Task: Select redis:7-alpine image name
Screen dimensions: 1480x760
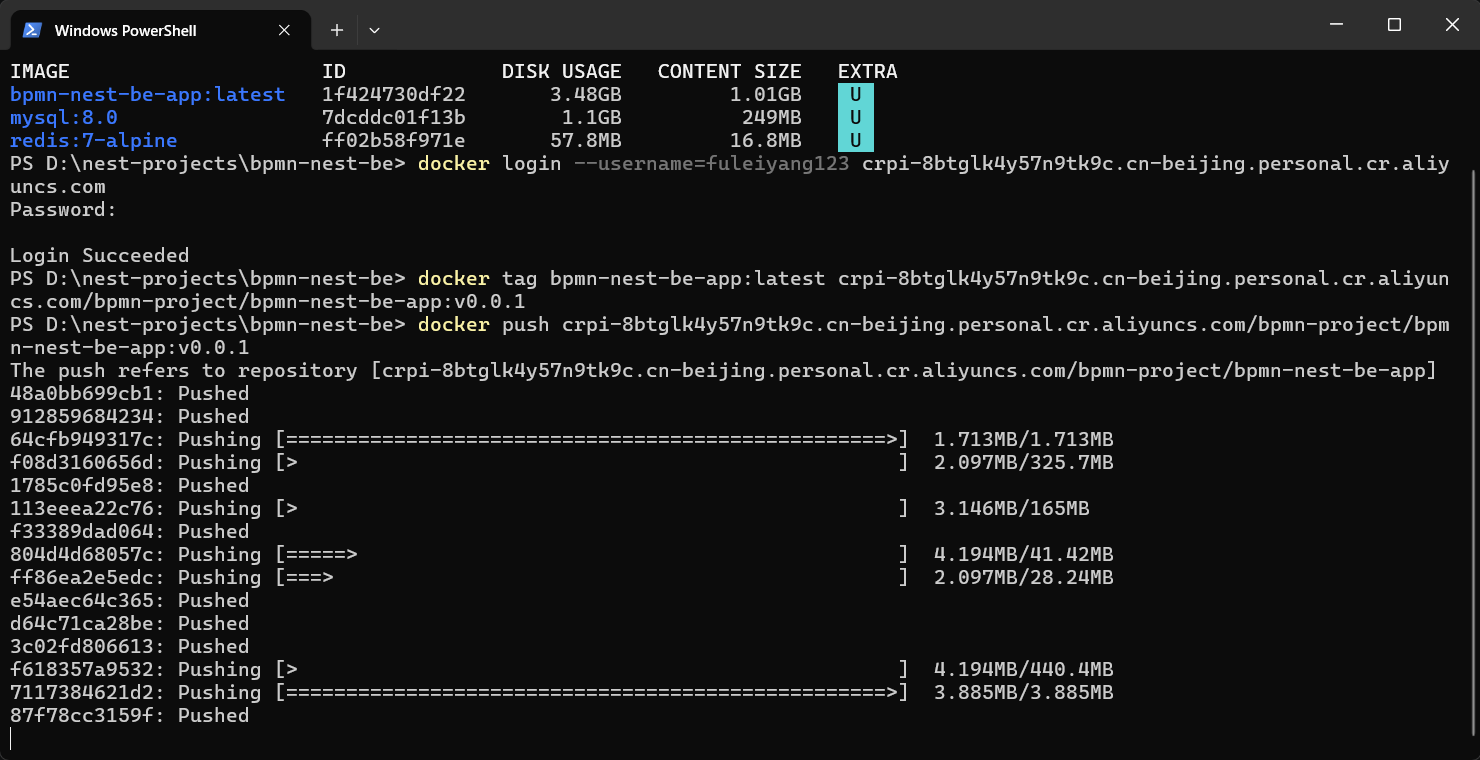Action: click(94, 141)
